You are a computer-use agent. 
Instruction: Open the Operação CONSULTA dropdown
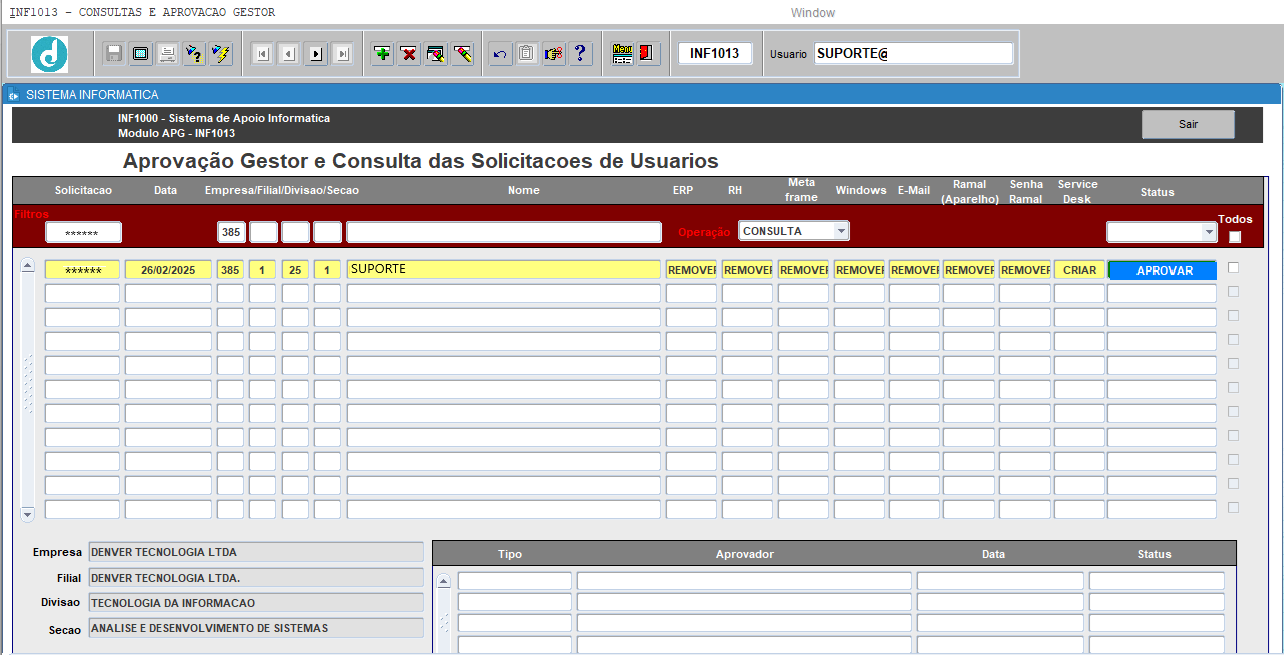(x=841, y=231)
